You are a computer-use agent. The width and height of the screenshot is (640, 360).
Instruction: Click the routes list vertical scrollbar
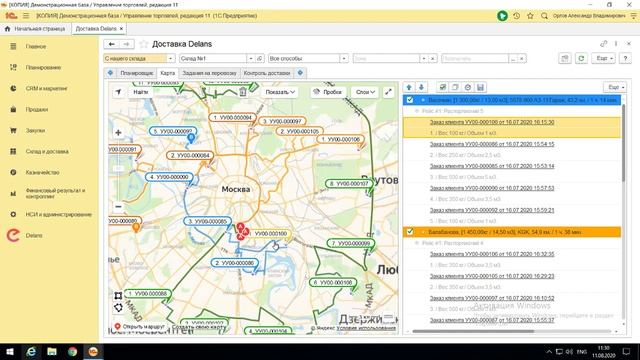[x=623, y=143]
